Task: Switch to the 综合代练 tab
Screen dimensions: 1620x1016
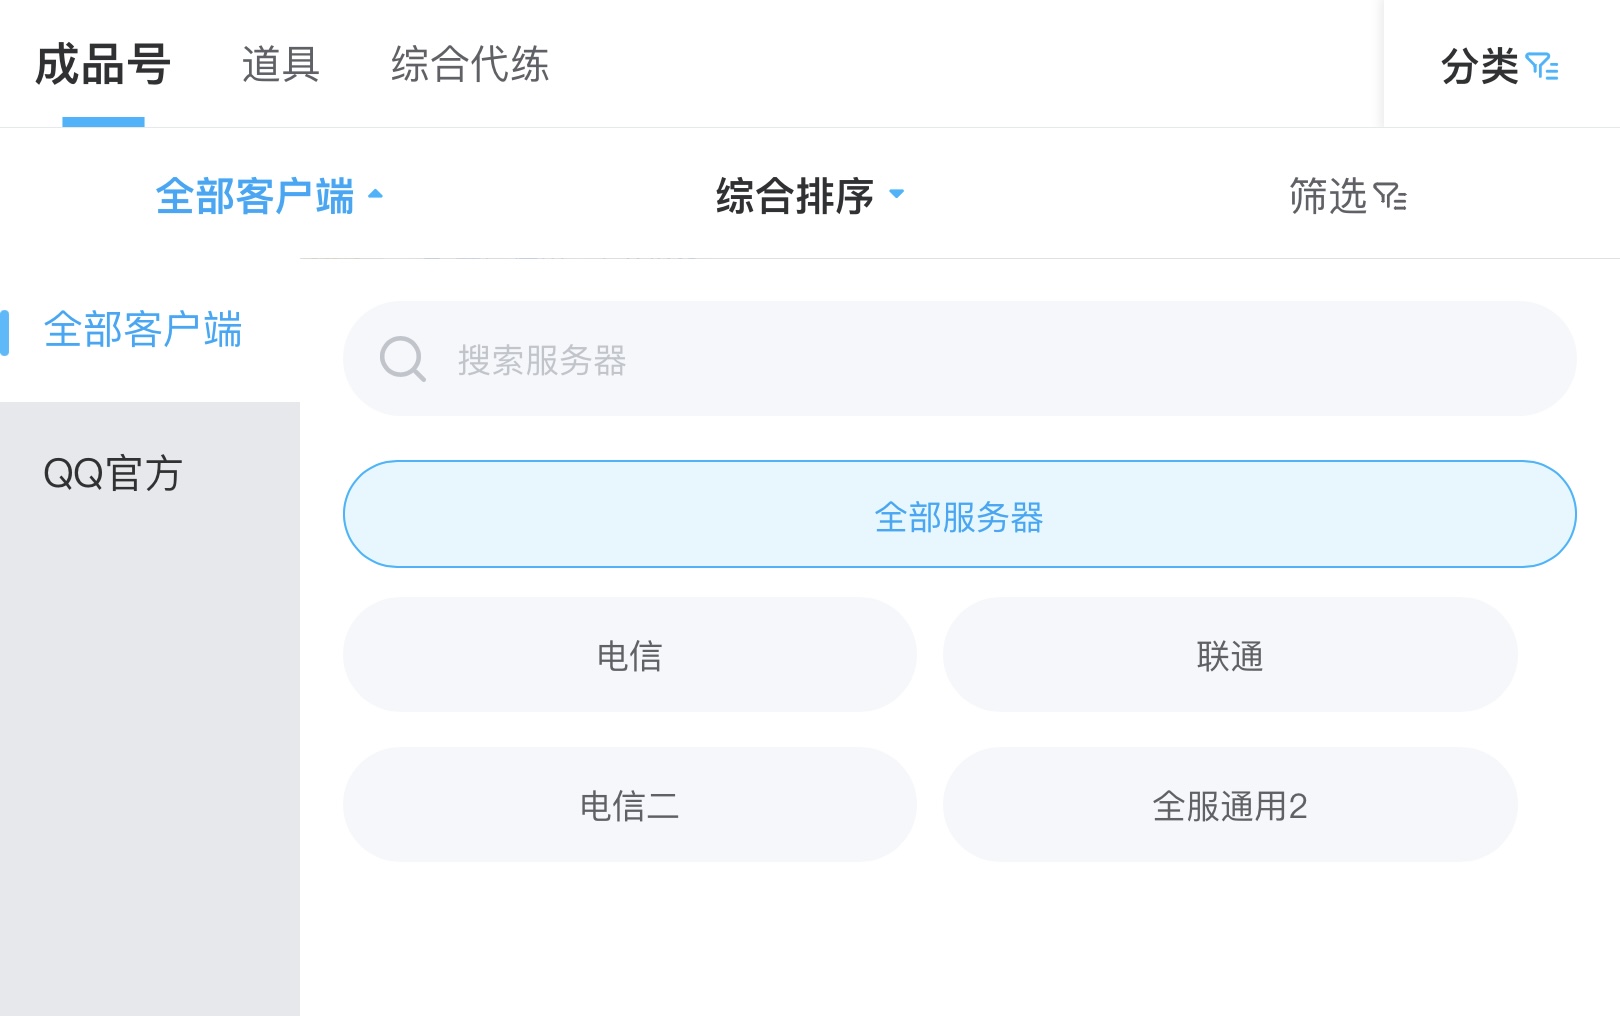Action: (x=470, y=65)
